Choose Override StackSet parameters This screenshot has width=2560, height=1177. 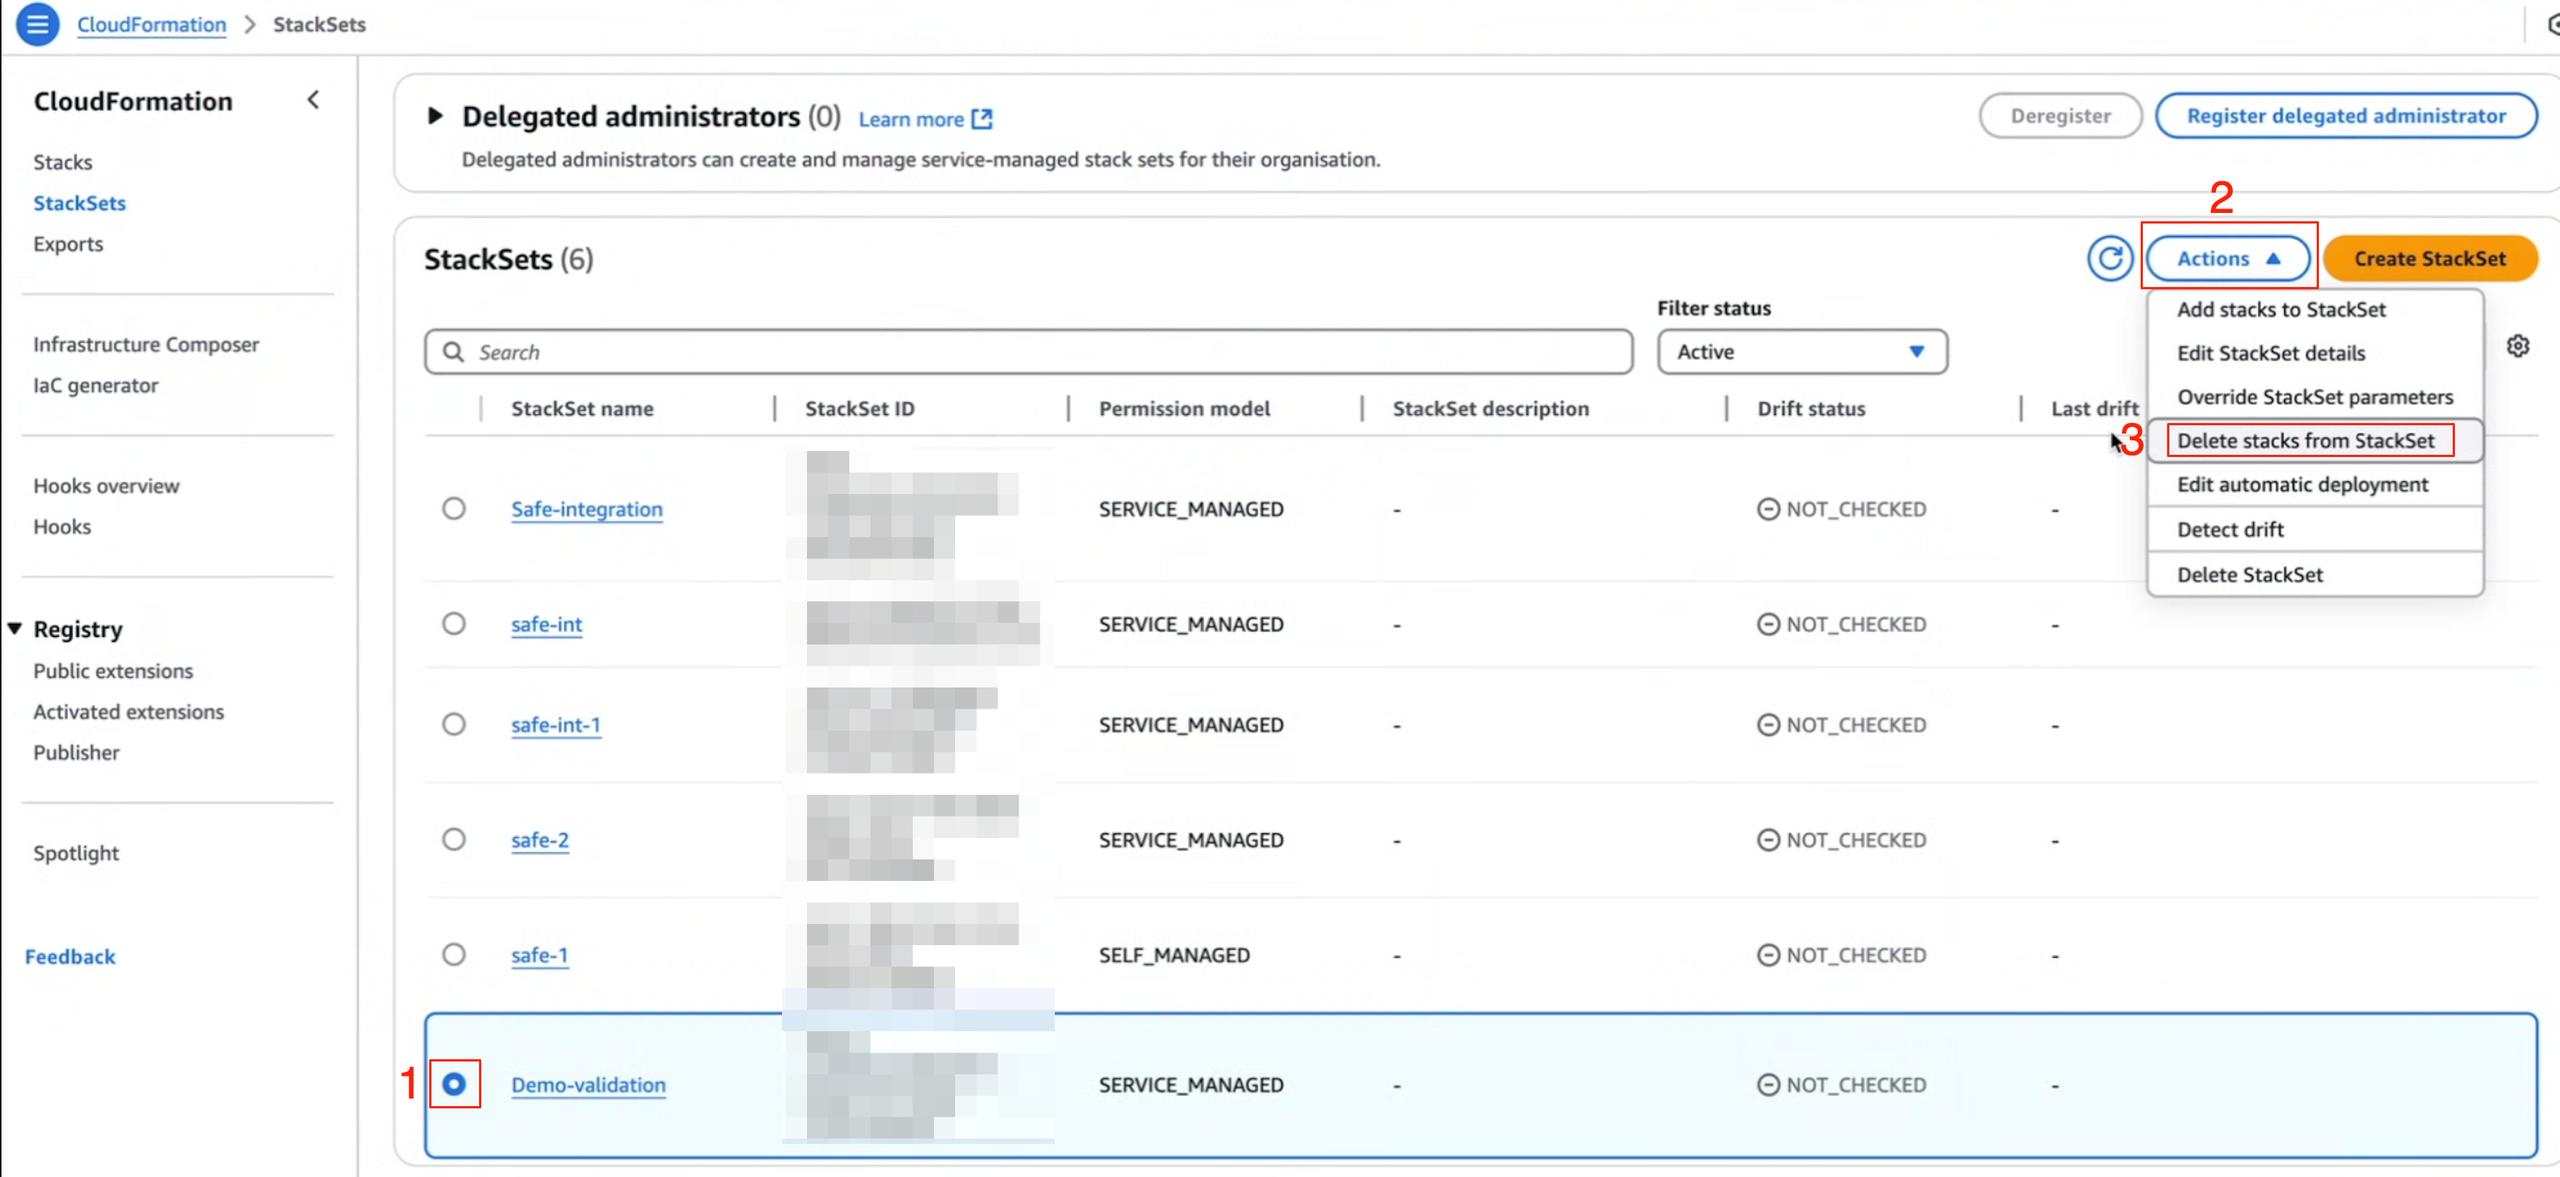point(2315,397)
